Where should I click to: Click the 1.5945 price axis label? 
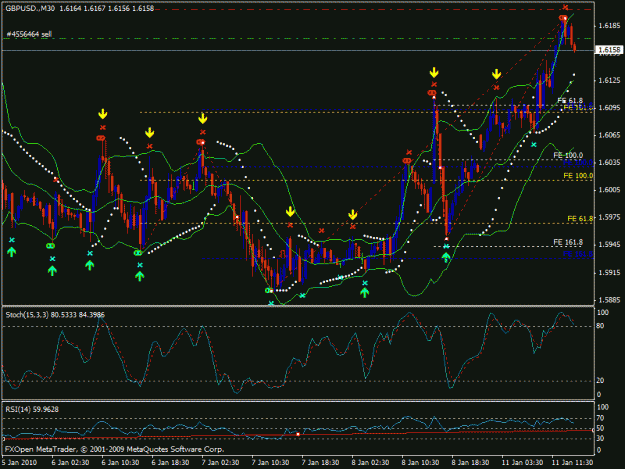pyautogui.click(x=609, y=245)
